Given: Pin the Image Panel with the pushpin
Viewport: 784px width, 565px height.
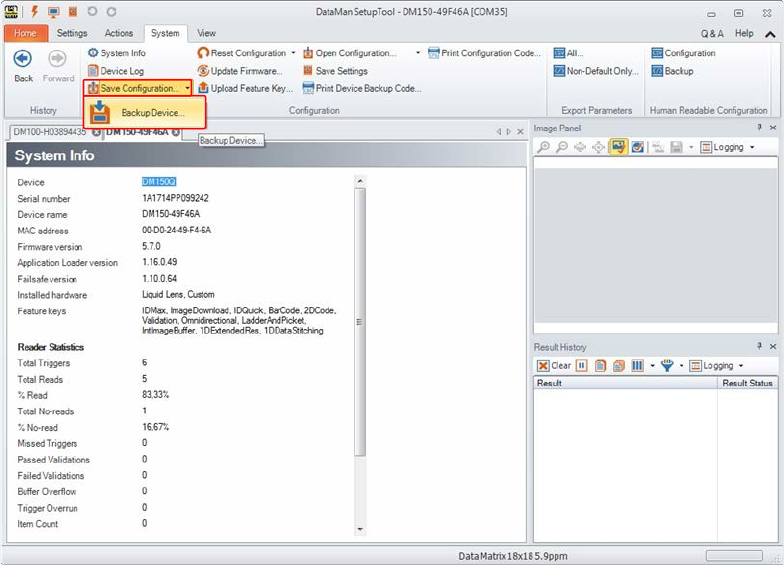Looking at the screenshot, I should (759, 129).
